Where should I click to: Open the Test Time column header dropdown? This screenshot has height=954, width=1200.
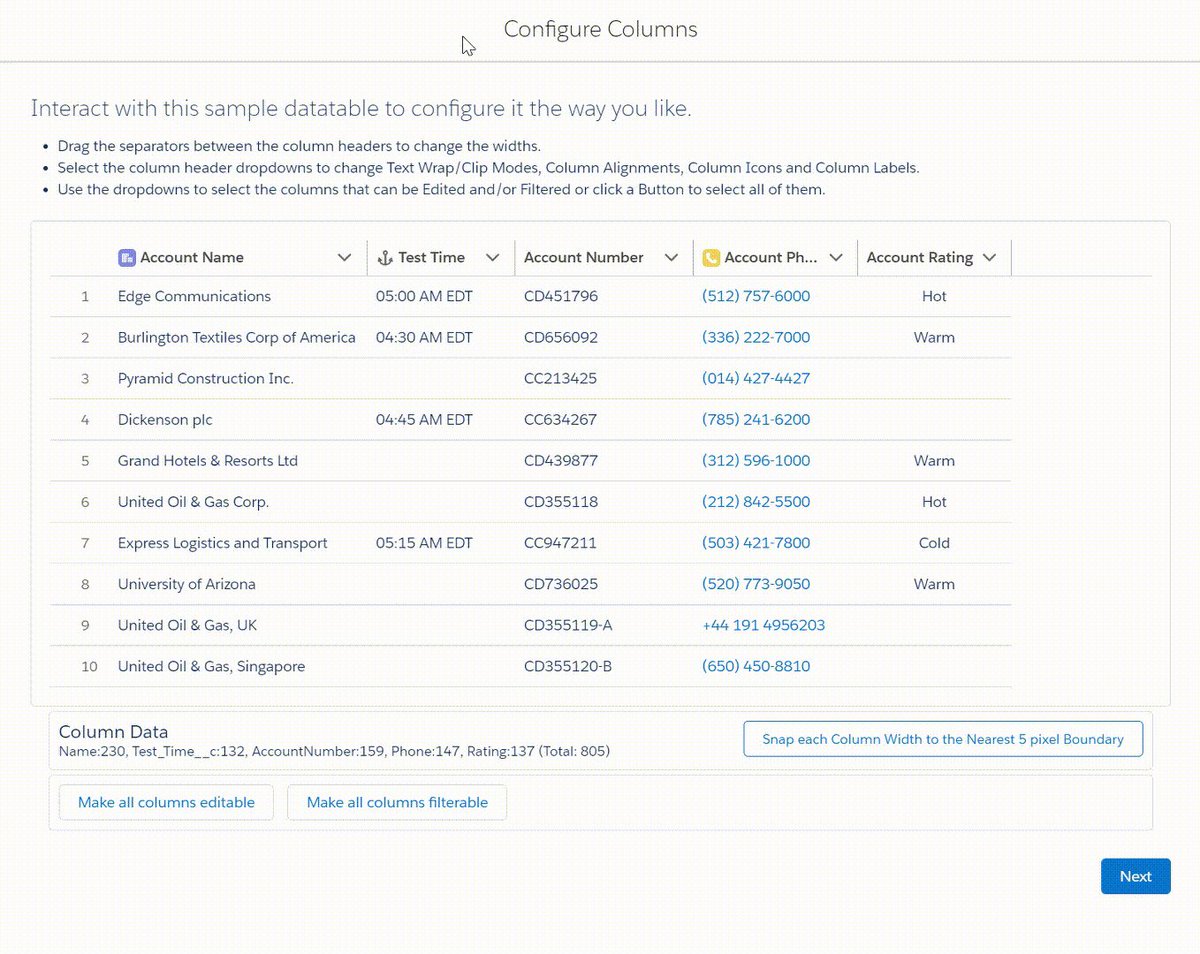(492, 258)
